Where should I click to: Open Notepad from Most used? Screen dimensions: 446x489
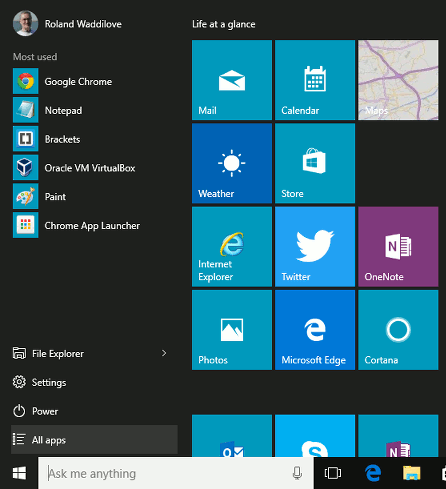click(x=93, y=110)
